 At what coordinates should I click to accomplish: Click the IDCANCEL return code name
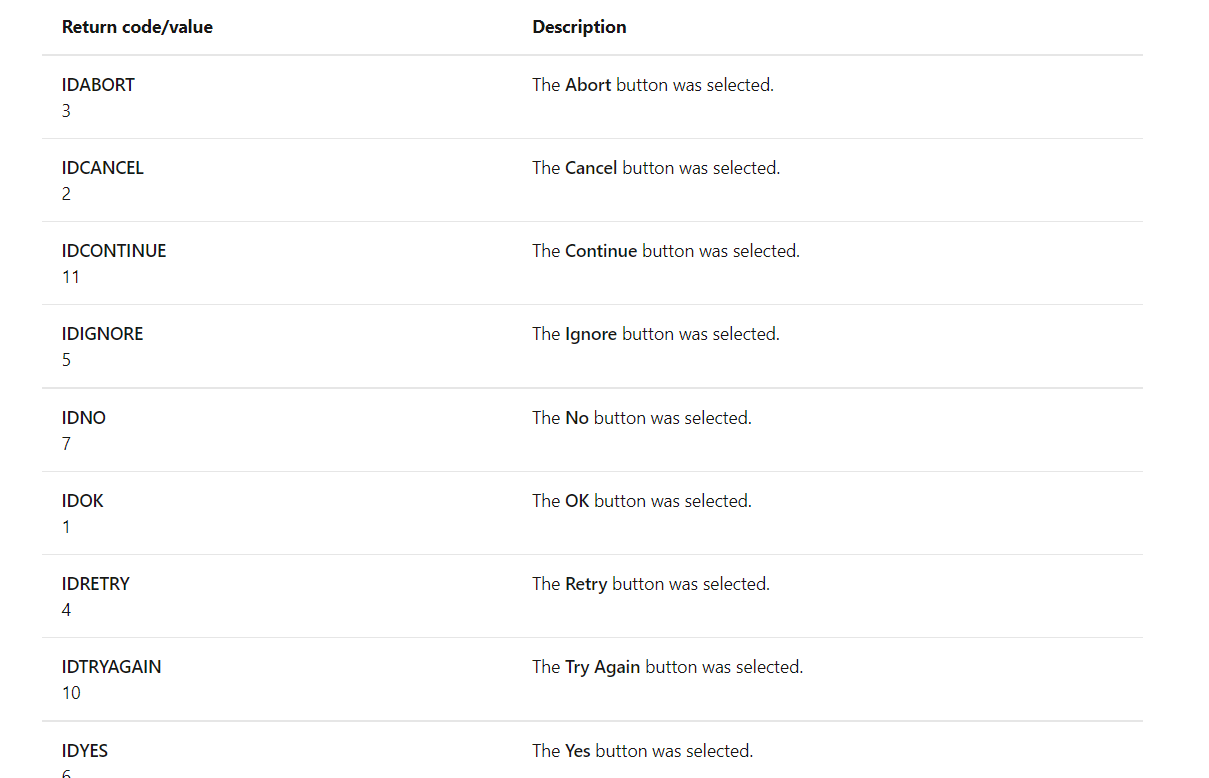pyautogui.click(x=103, y=168)
